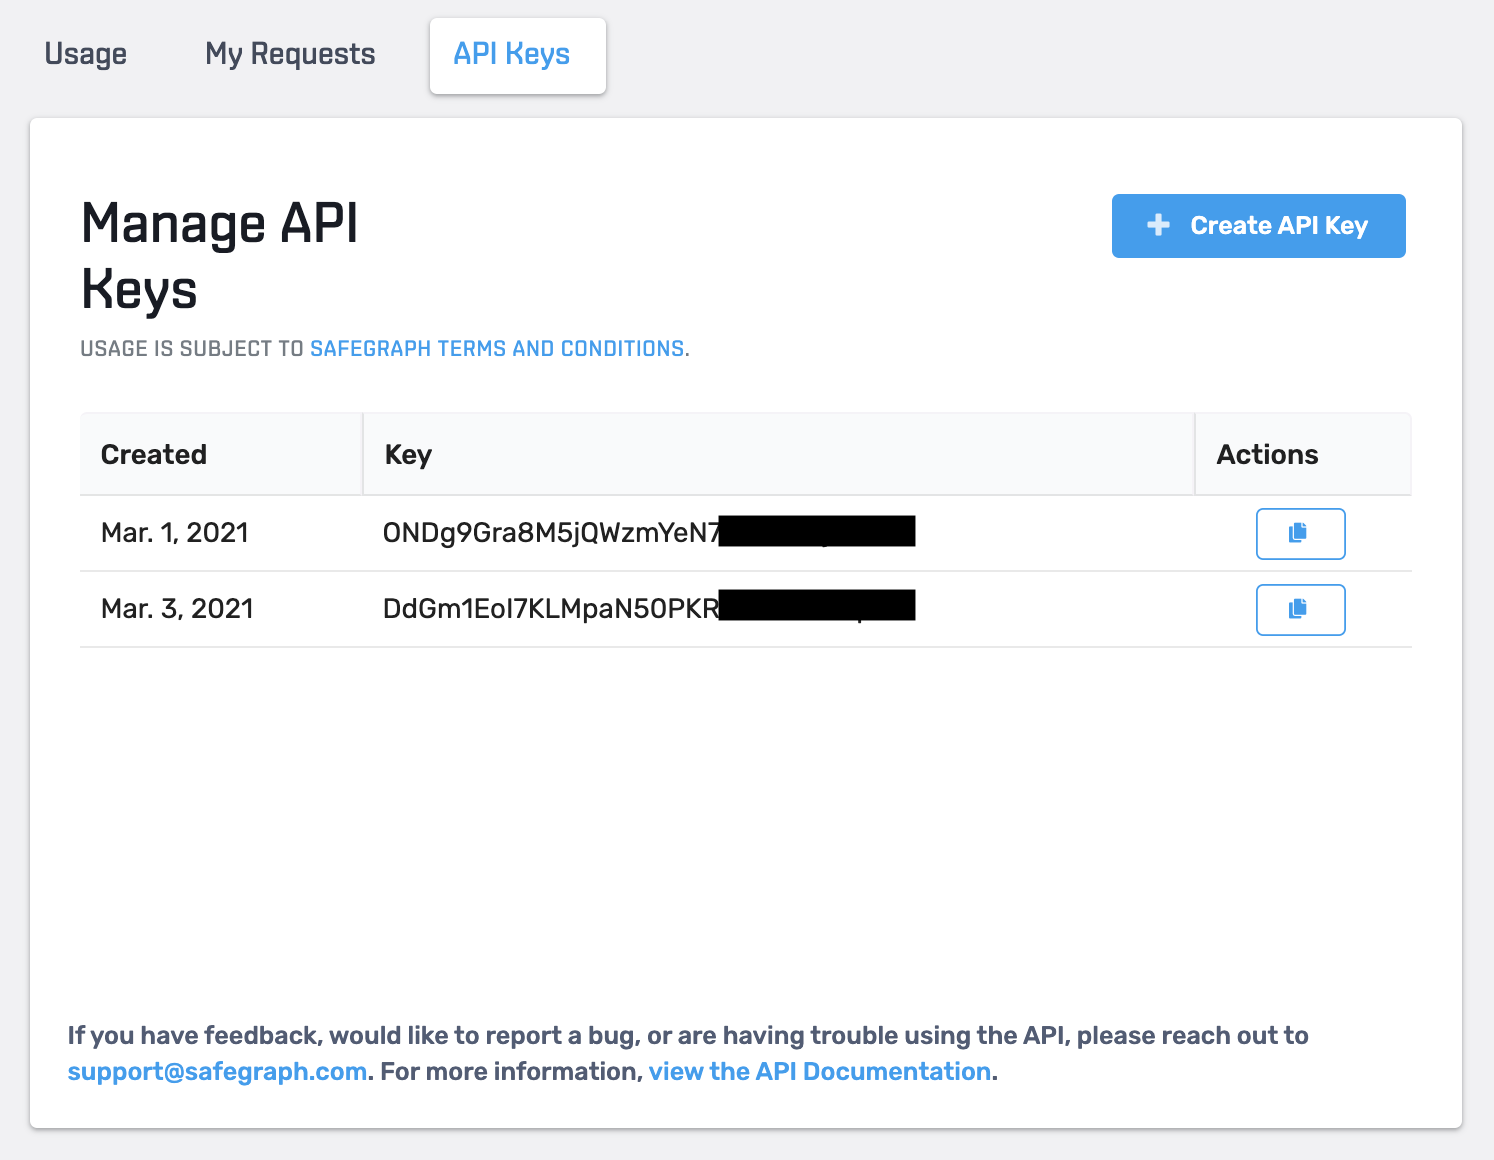The width and height of the screenshot is (1494, 1160).
Task: Switch to the Usage tab
Action: (x=85, y=54)
